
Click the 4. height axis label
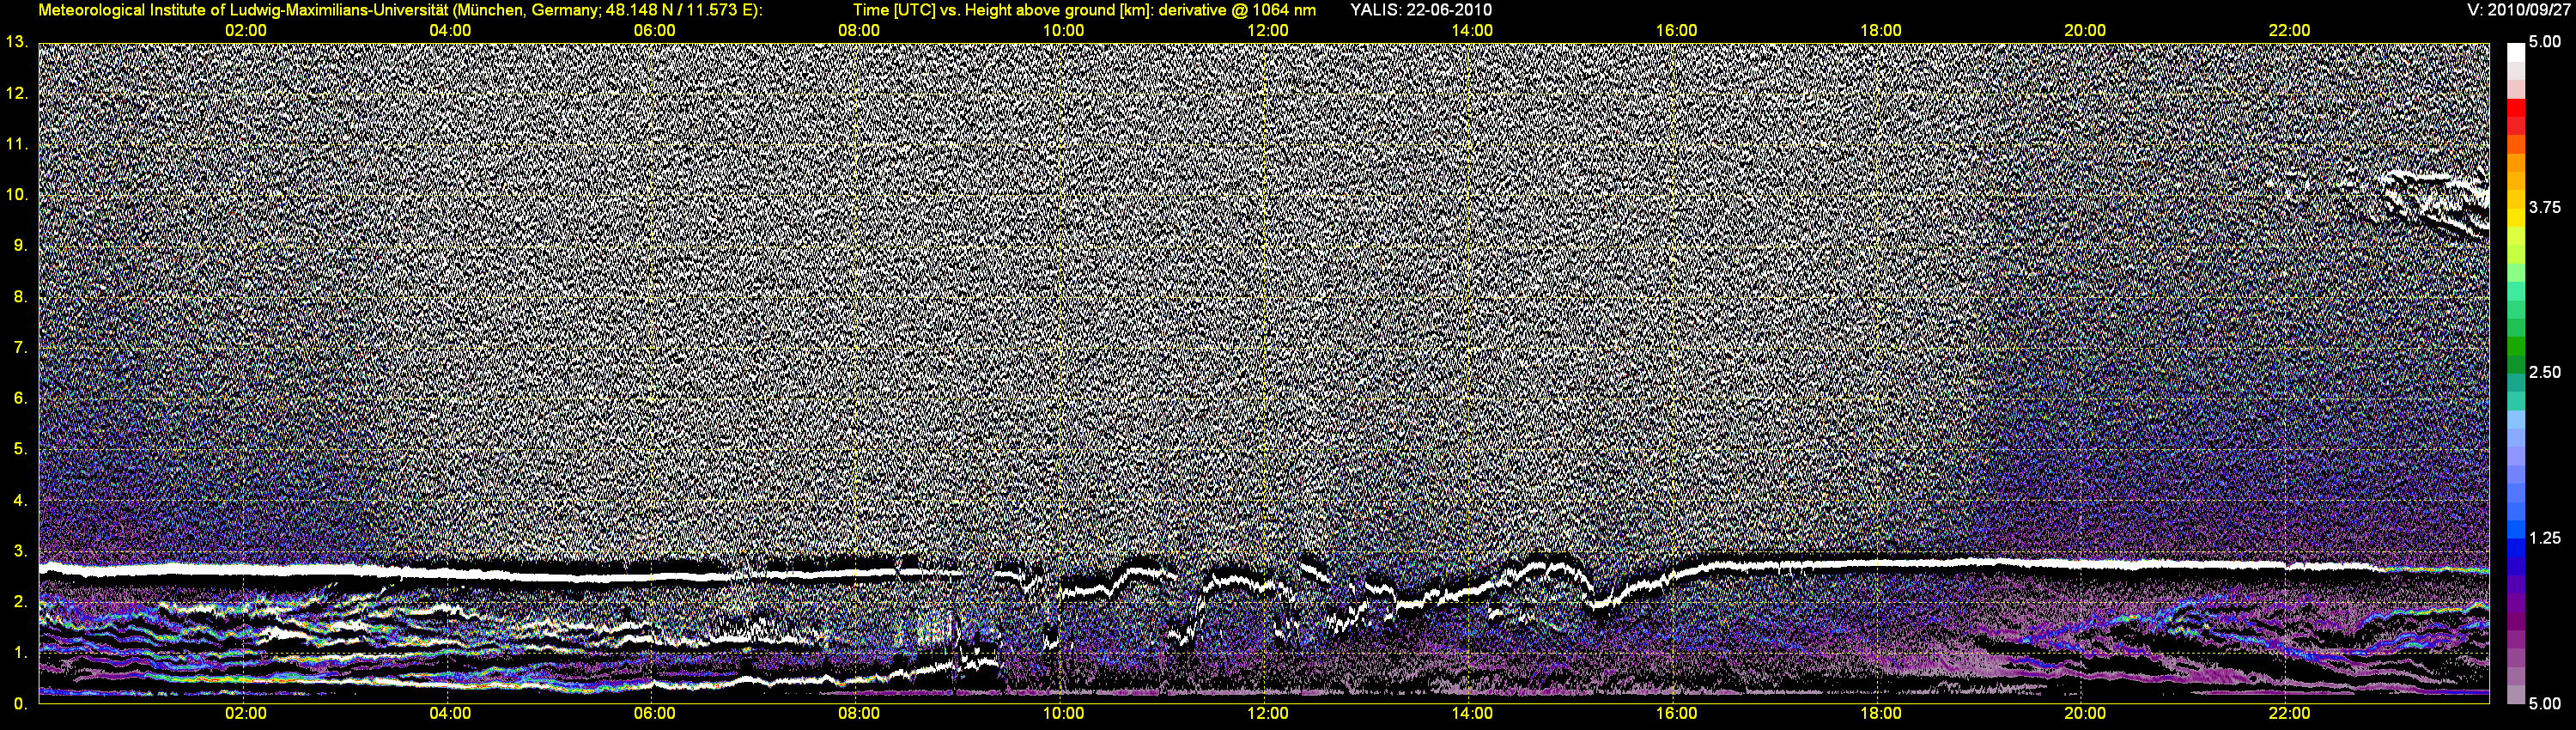click(x=21, y=500)
